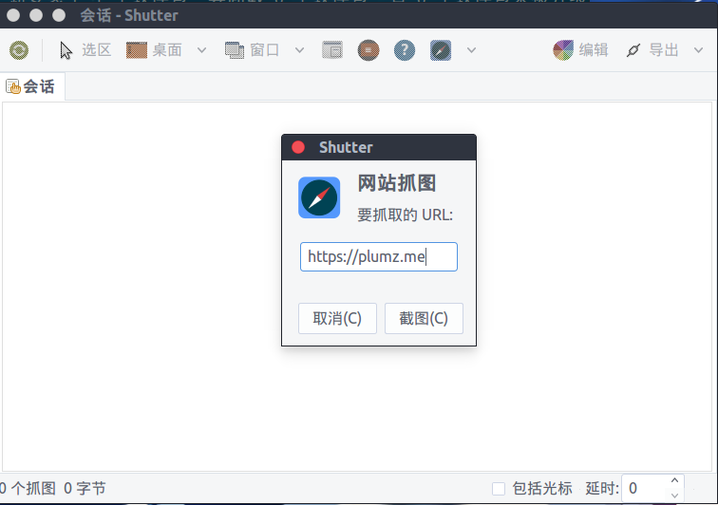
Task: Open the 窗口 dropdown arrow
Action: pyautogui.click(x=299, y=50)
